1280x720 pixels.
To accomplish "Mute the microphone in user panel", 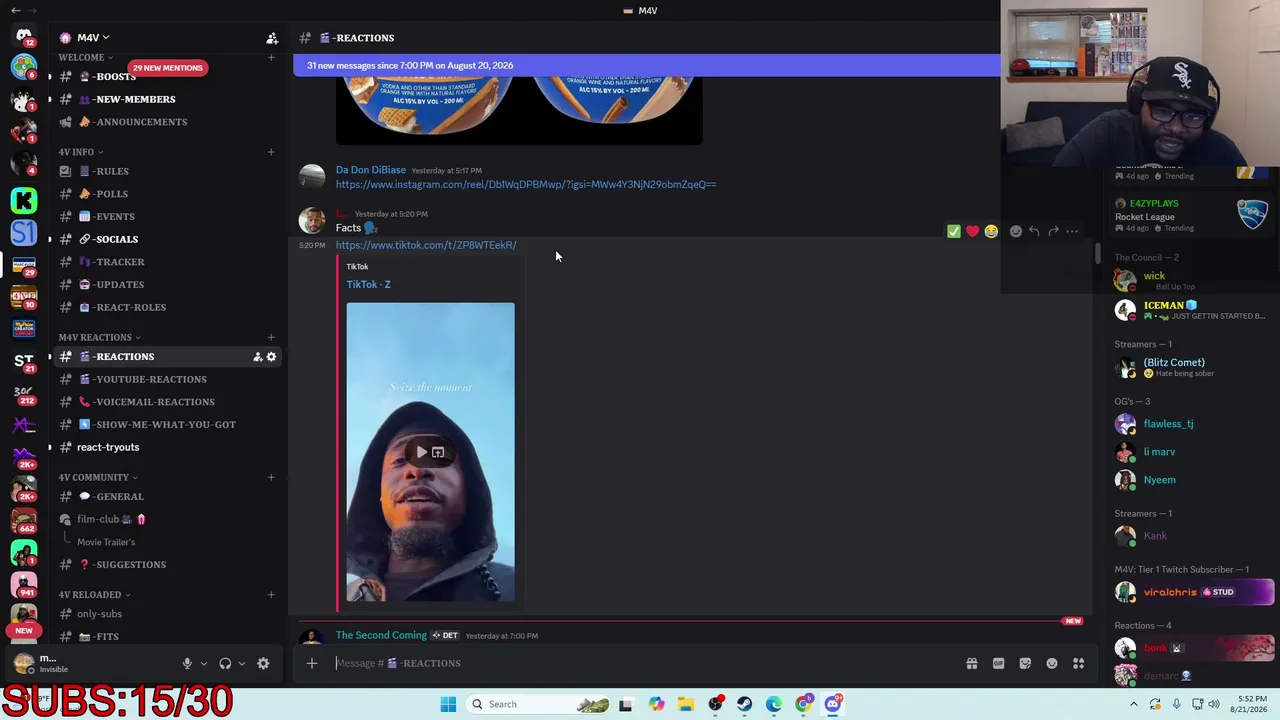I will point(187,663).
